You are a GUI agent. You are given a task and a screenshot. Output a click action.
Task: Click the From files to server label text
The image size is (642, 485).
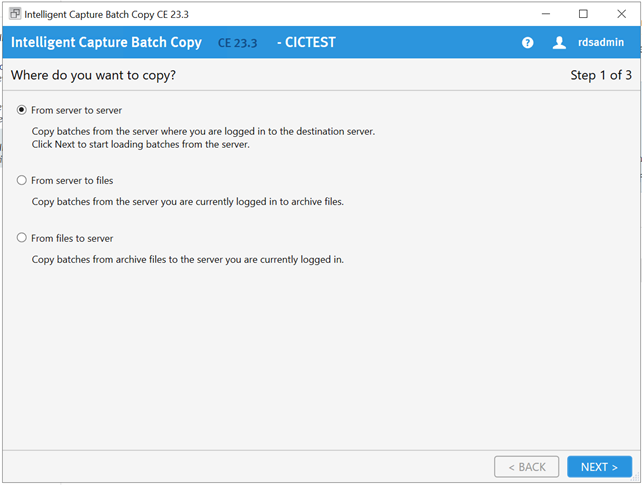click(x=72, y=238)
